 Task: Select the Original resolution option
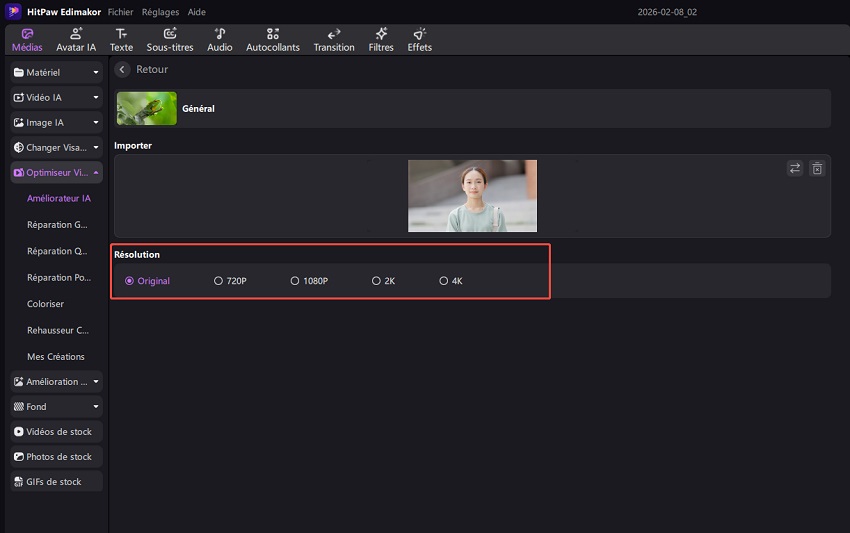pos(147,281)
